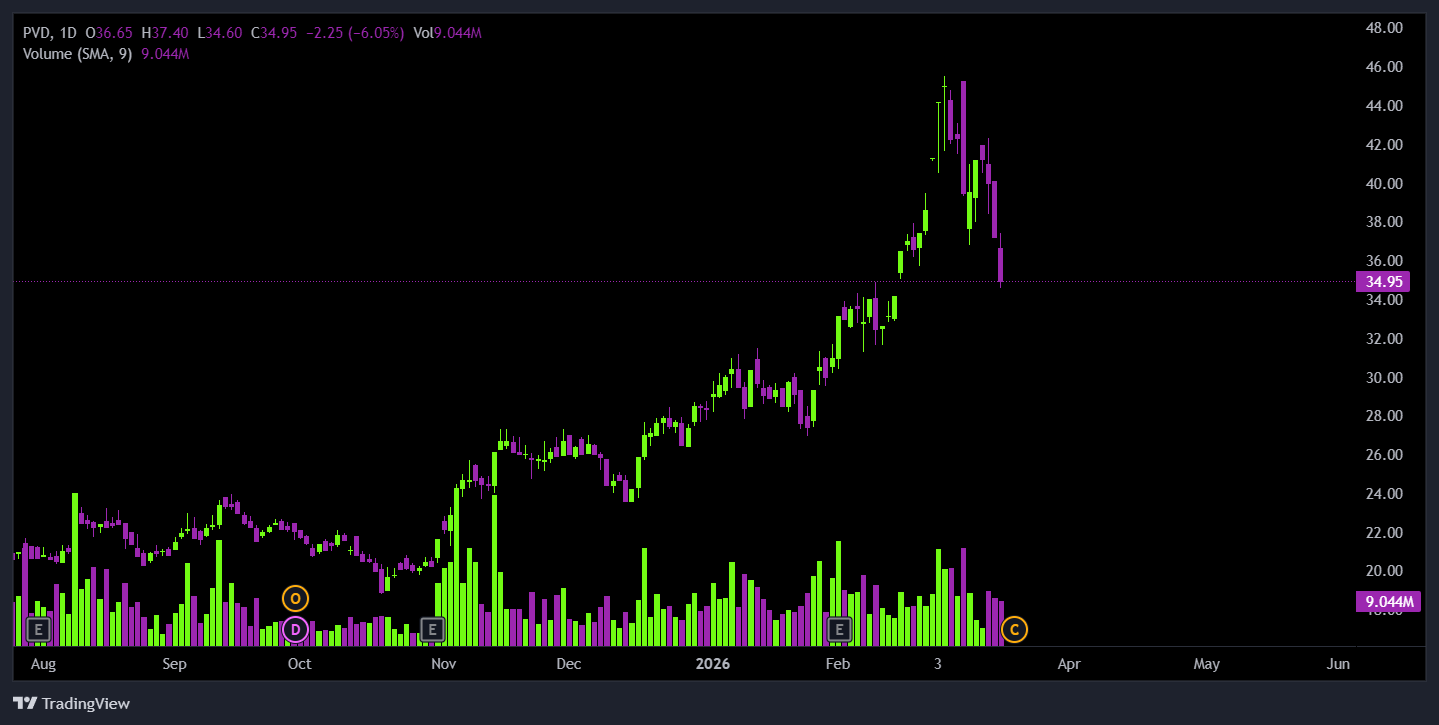Screen dimensions: 1439x725
Task: Click the 38.00 price axis label
Action: click(1384, 222)
